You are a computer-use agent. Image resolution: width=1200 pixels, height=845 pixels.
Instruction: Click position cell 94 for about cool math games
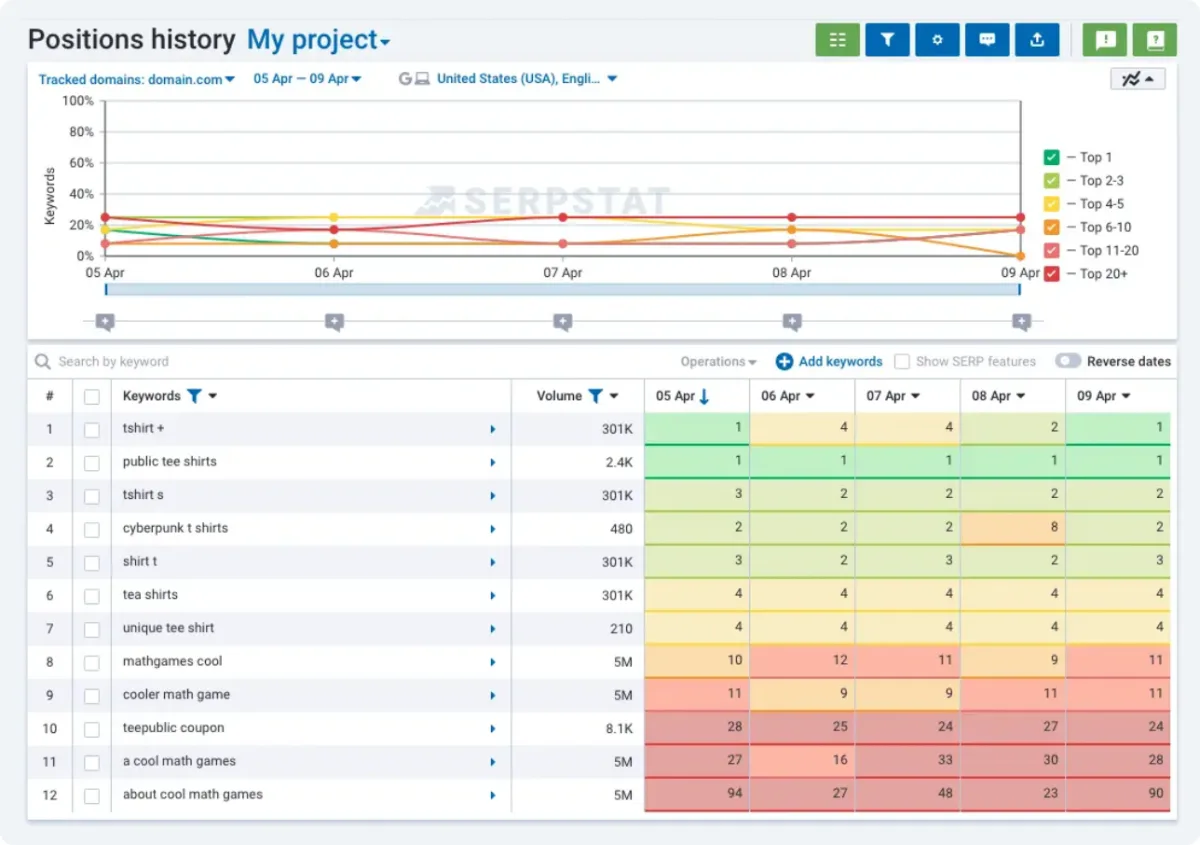click(697, 795)
